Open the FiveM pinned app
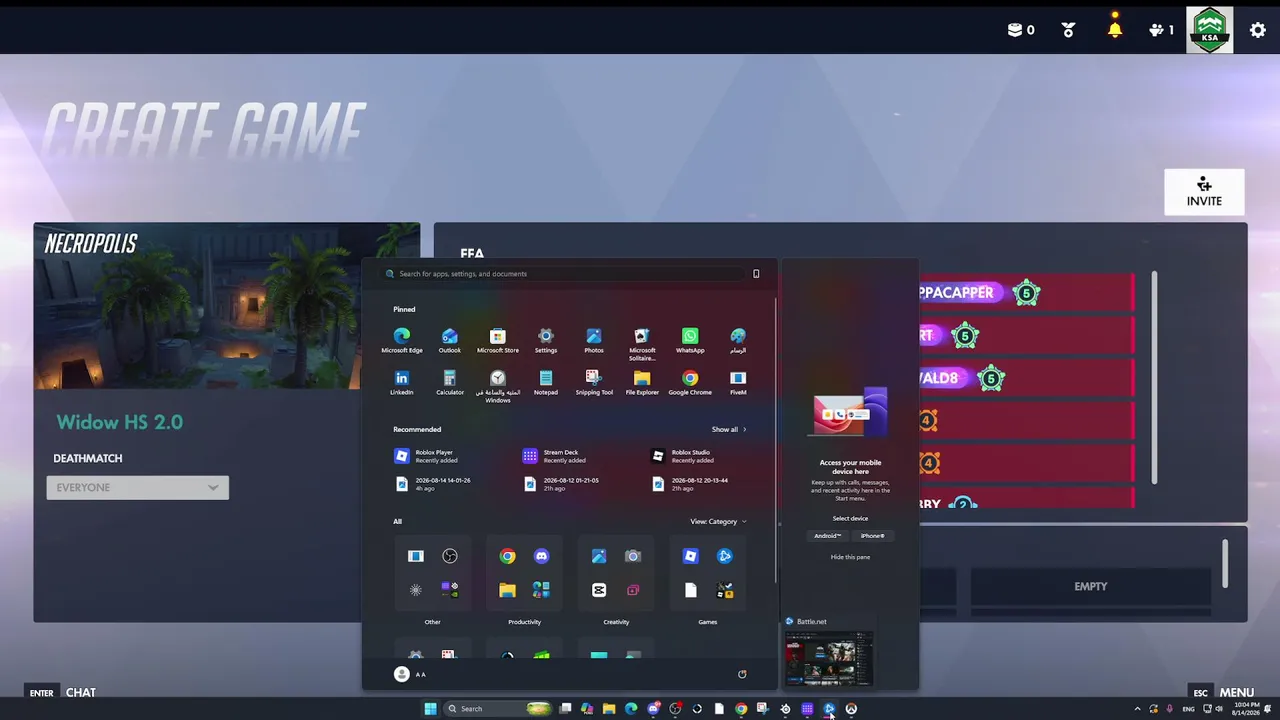Screen dimensions: 1280x720 tap(737, 383)
